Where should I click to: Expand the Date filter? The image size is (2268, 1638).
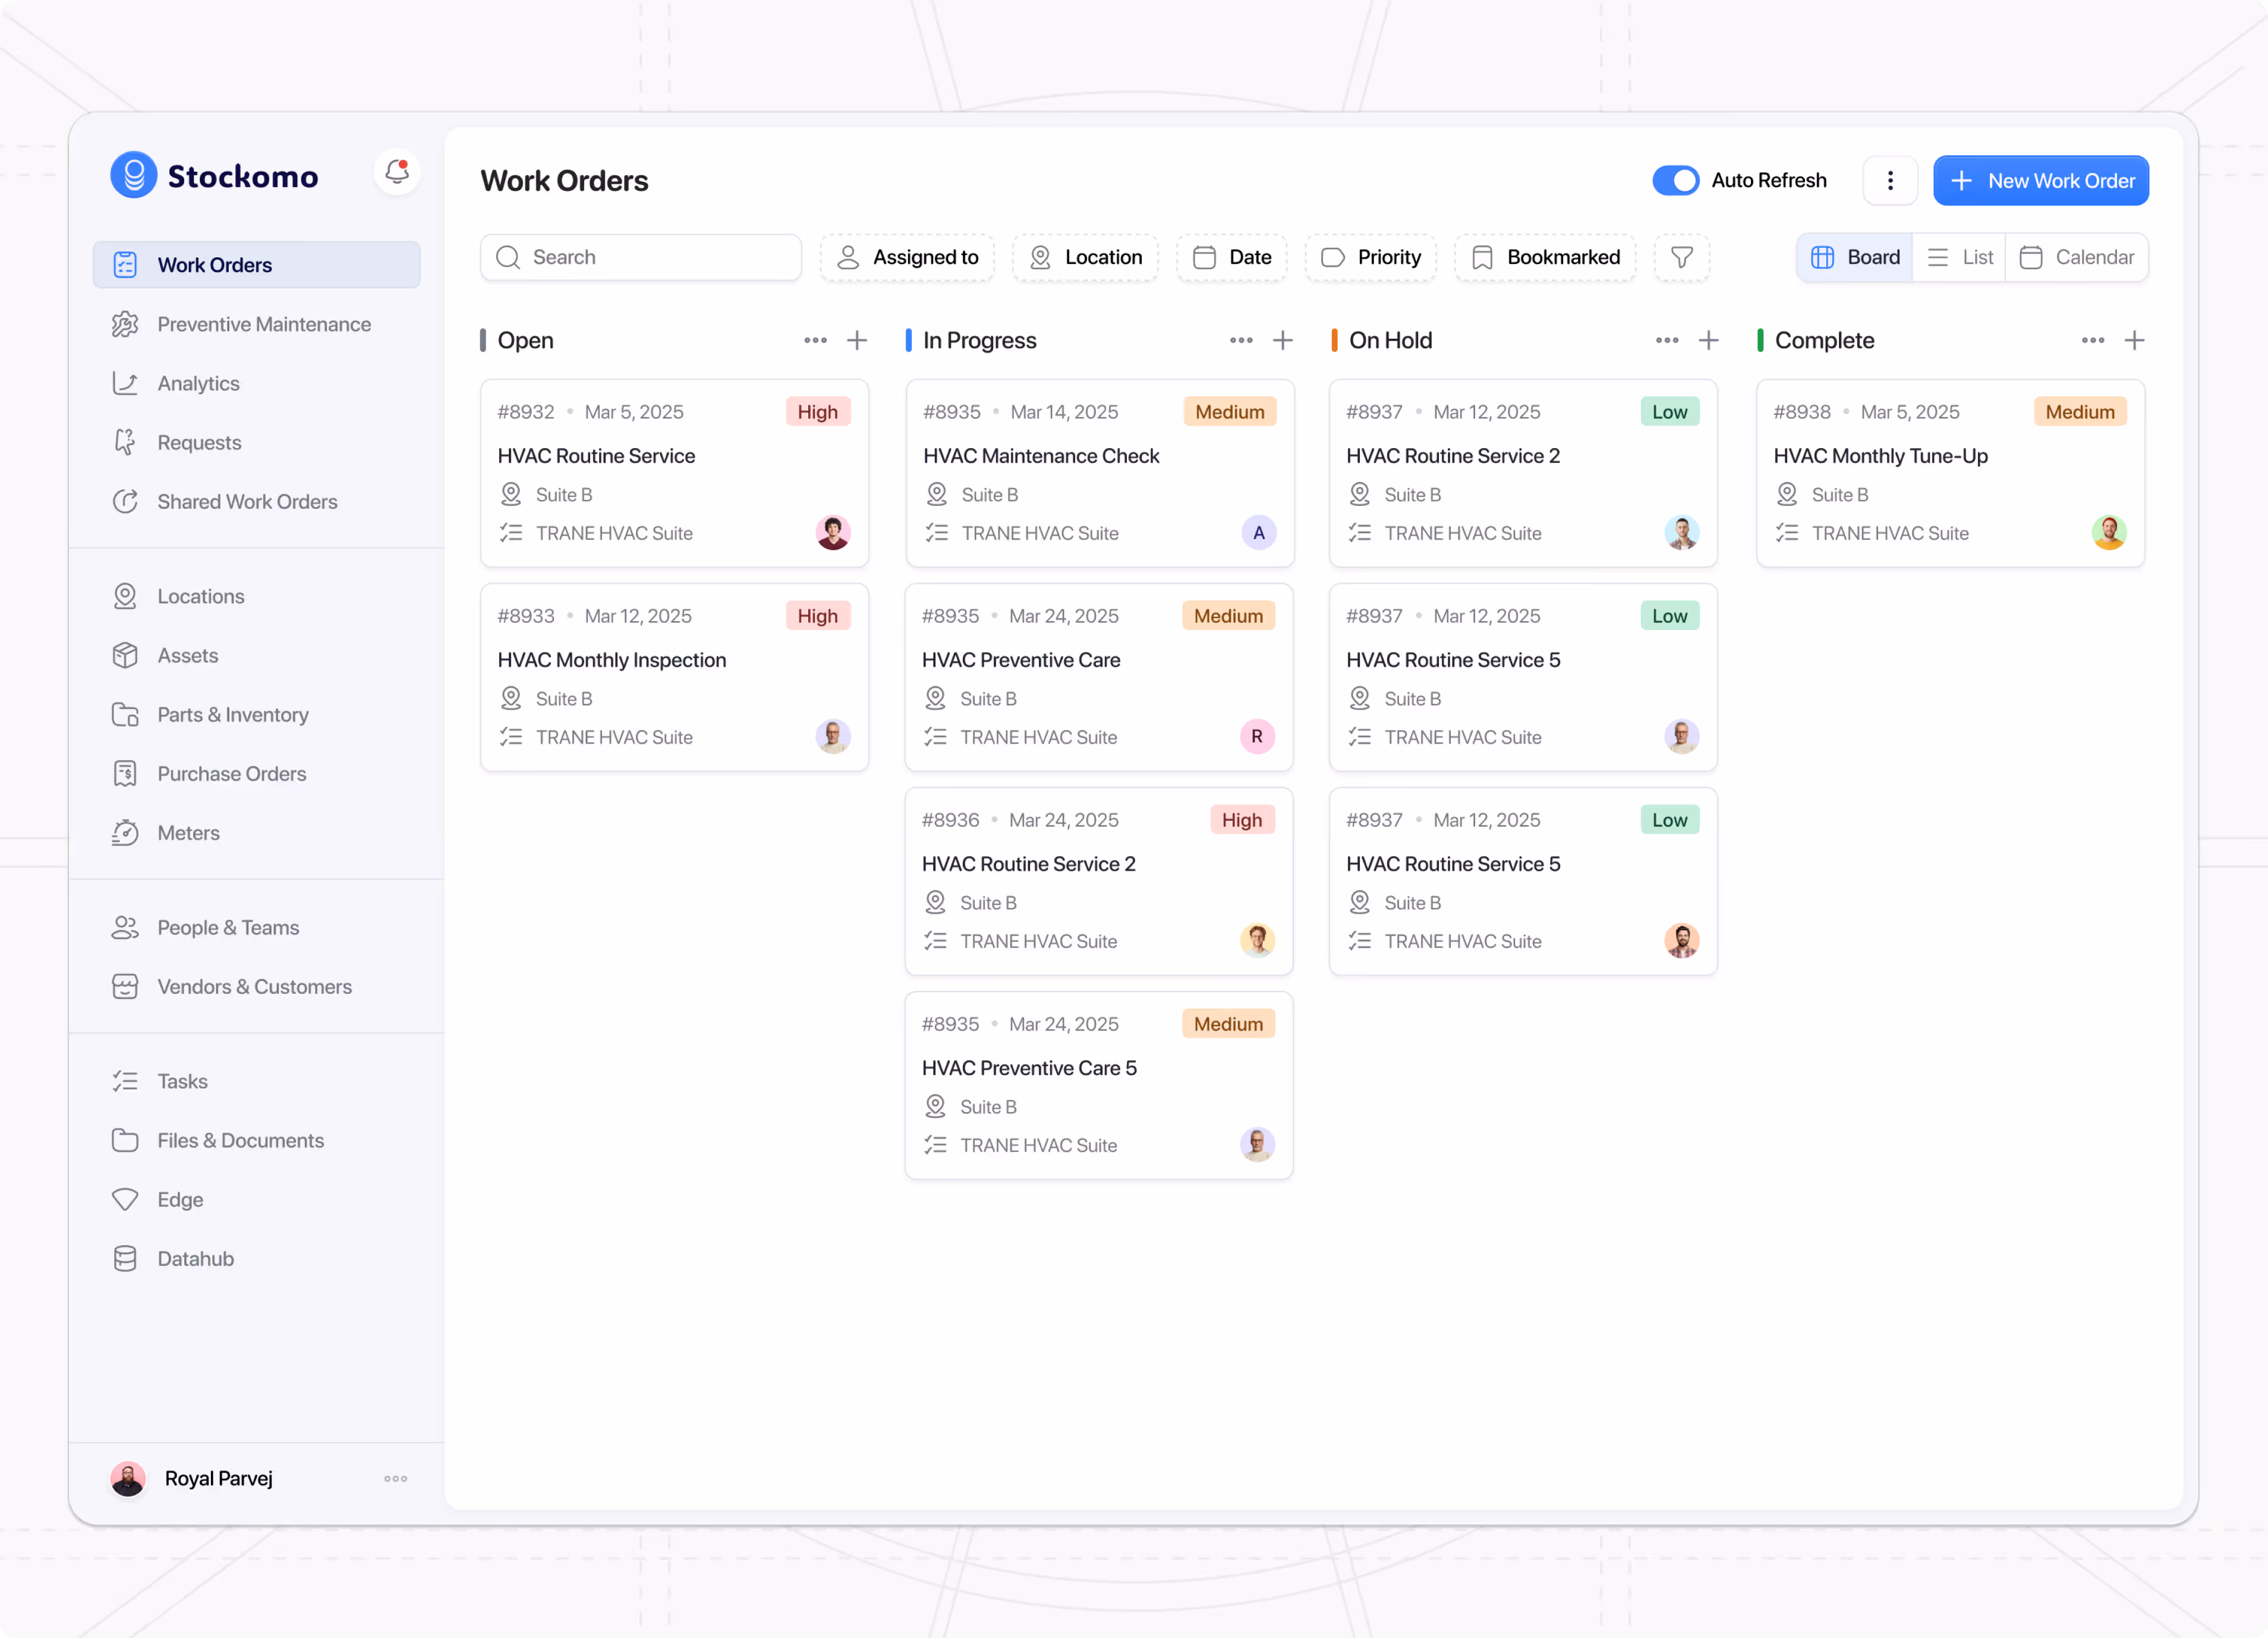click(x=1231, y=257)
